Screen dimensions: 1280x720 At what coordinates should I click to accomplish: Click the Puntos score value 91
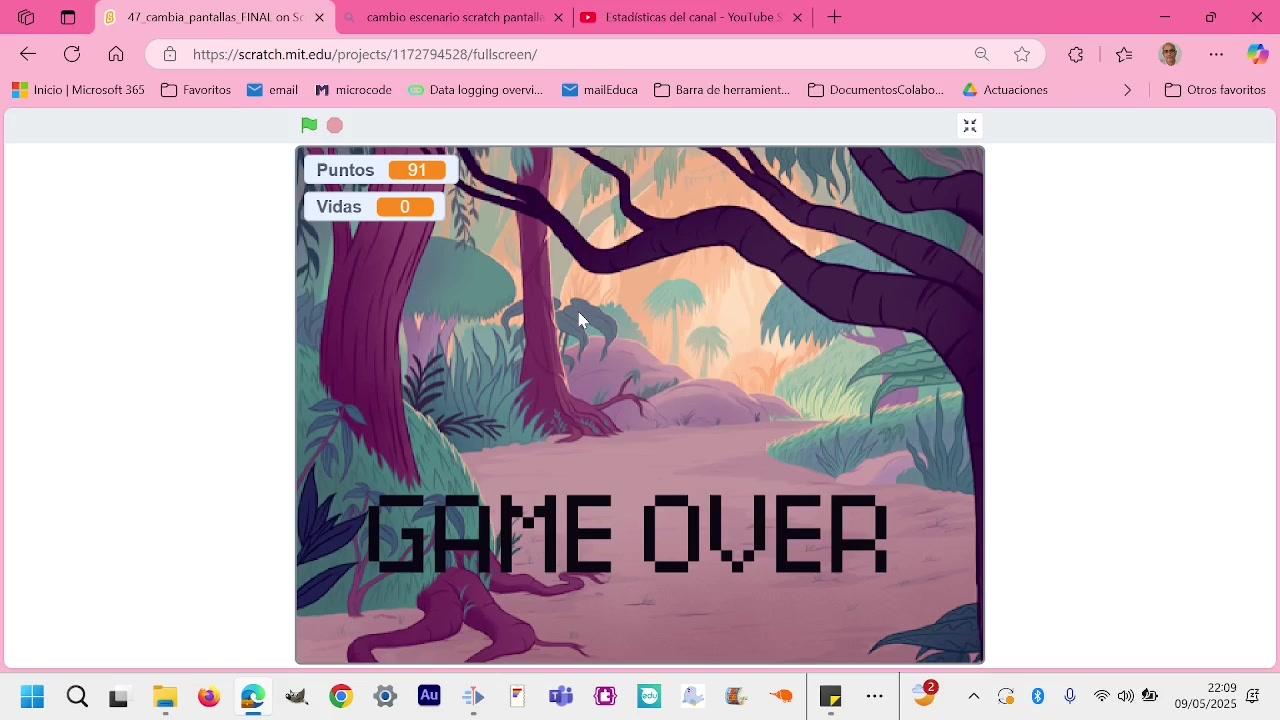tap(417, 170)
